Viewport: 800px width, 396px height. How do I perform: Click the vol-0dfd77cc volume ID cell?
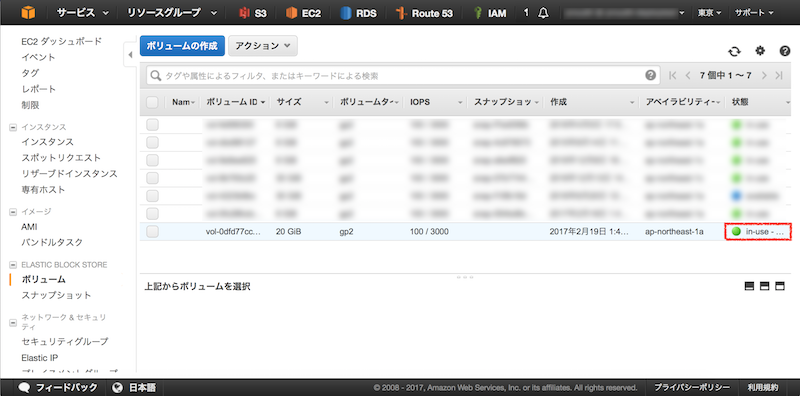[x=234, y=232]
